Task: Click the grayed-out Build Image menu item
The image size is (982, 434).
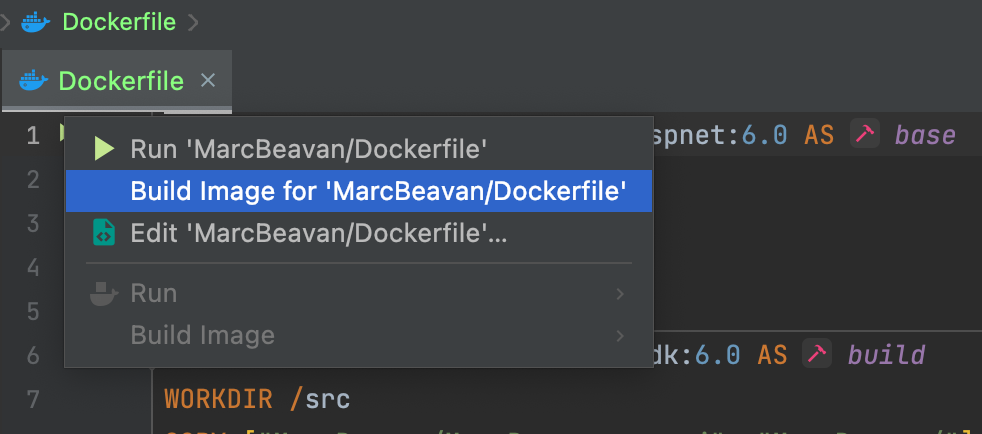Action: coord(202,336)
